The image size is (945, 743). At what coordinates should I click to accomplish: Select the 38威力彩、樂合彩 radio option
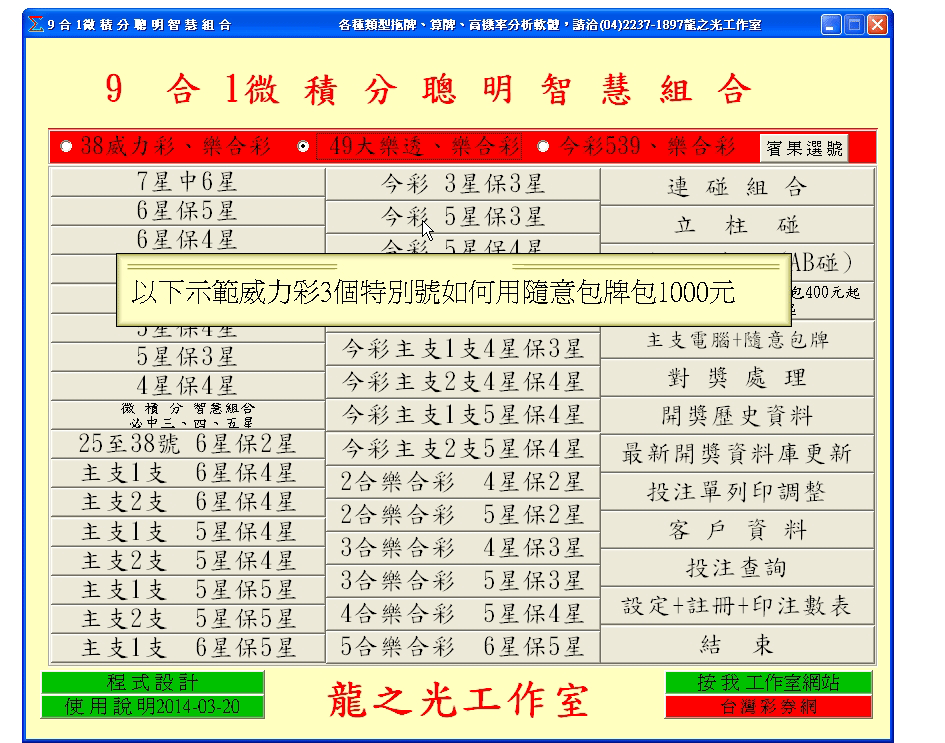pyautogui.click(x=166, y=146)
